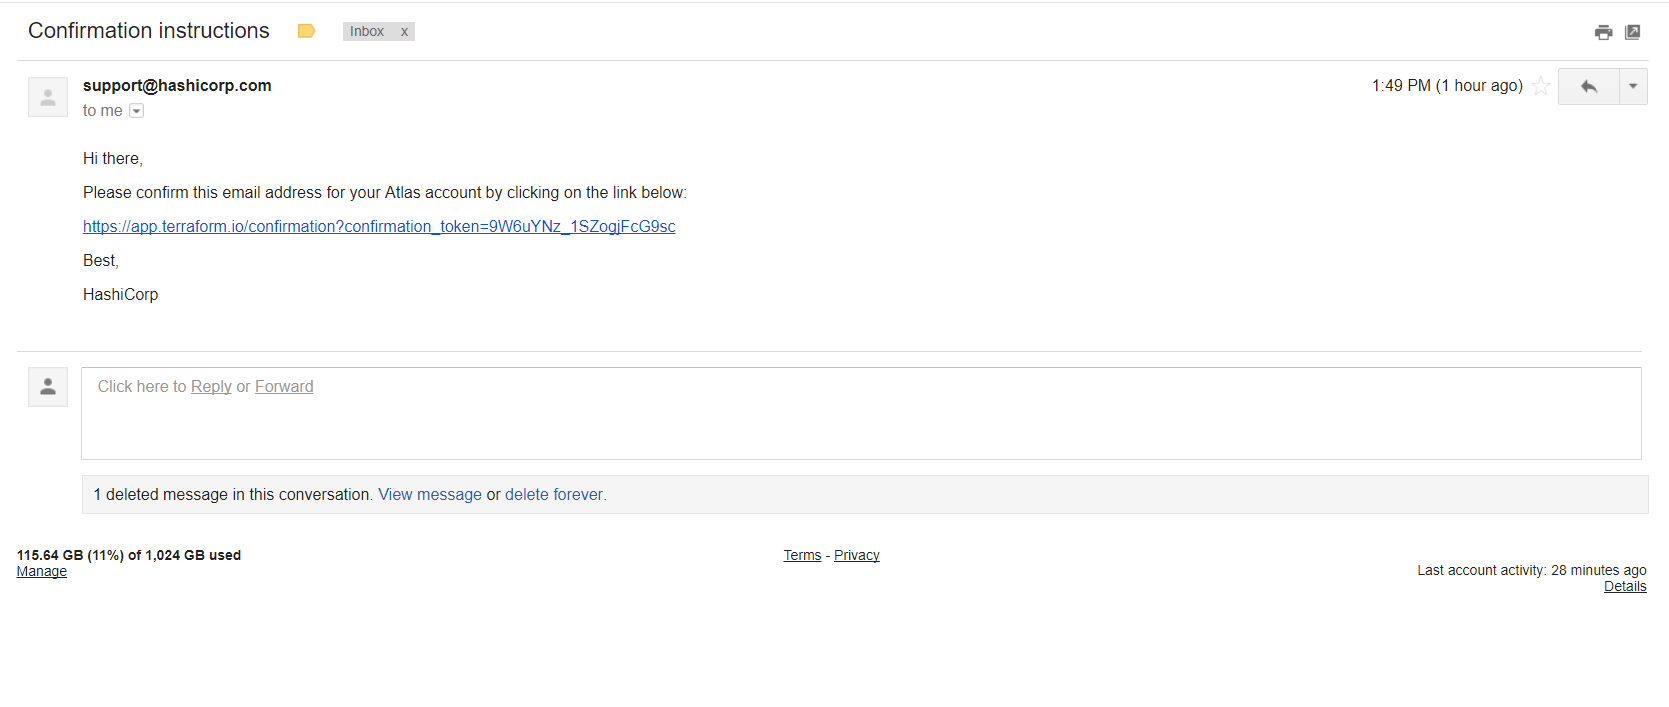Click View message for deleted message
This screenshot has width=1669, height=707.
click(430, 495)
